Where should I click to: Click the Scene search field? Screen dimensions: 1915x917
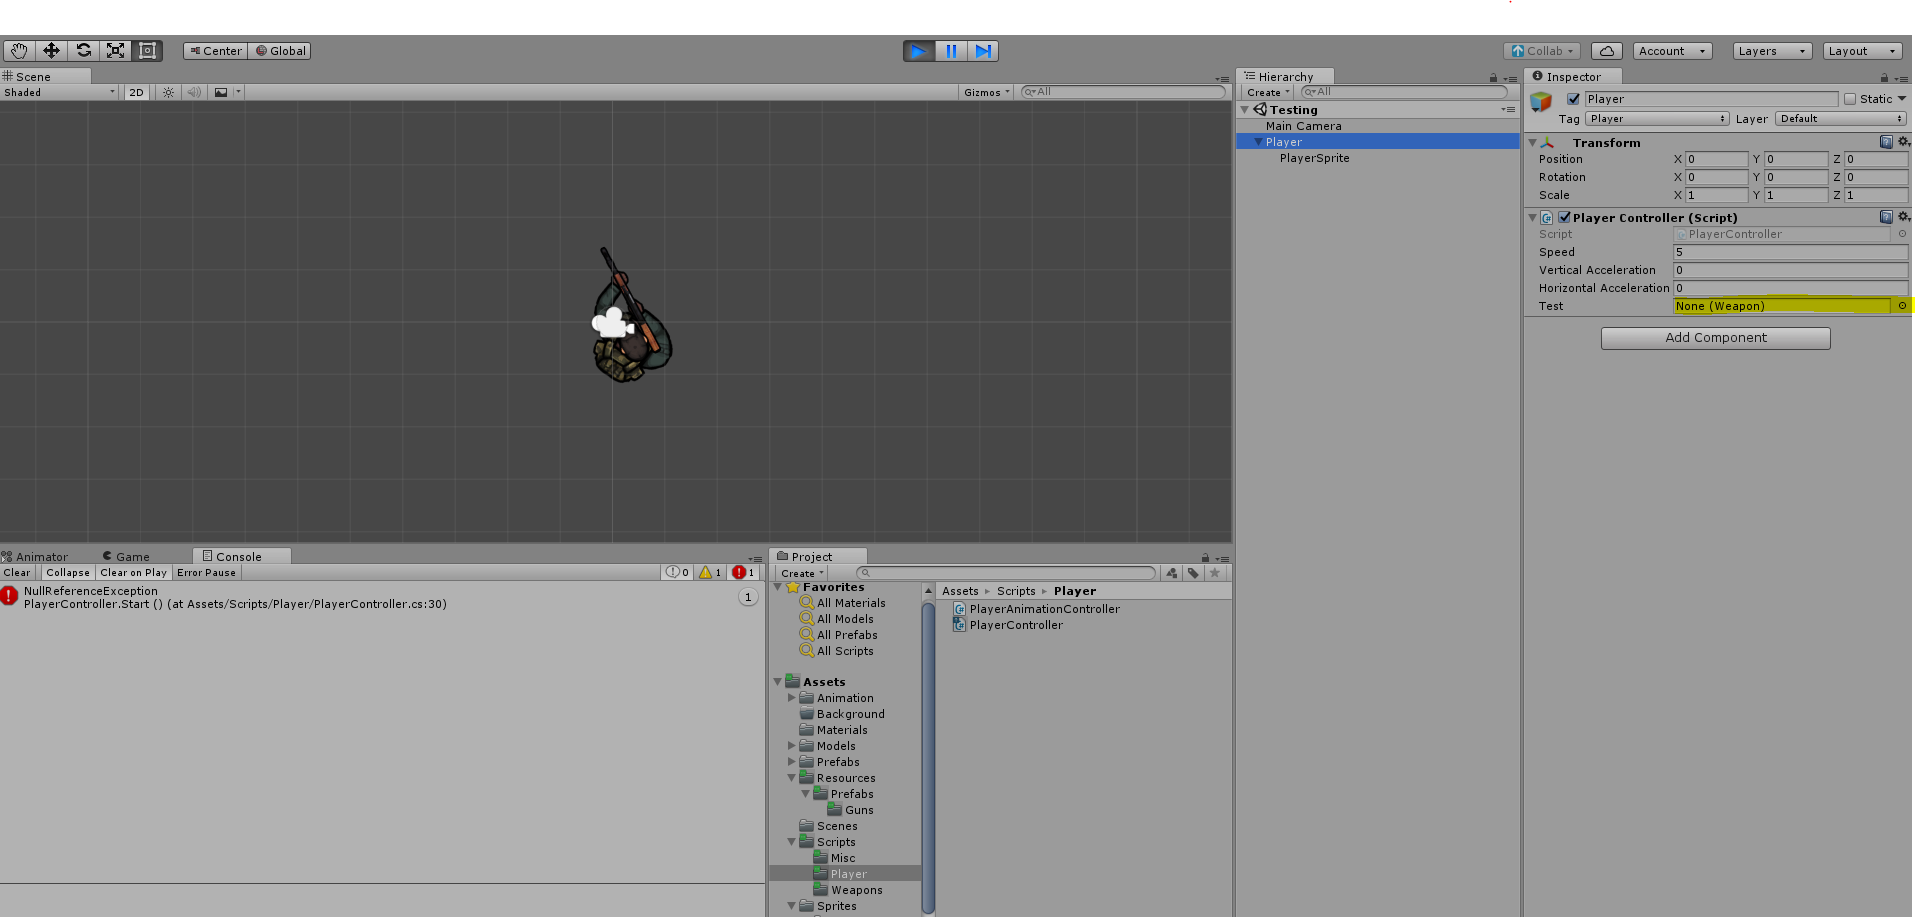tap(1123, 92)
